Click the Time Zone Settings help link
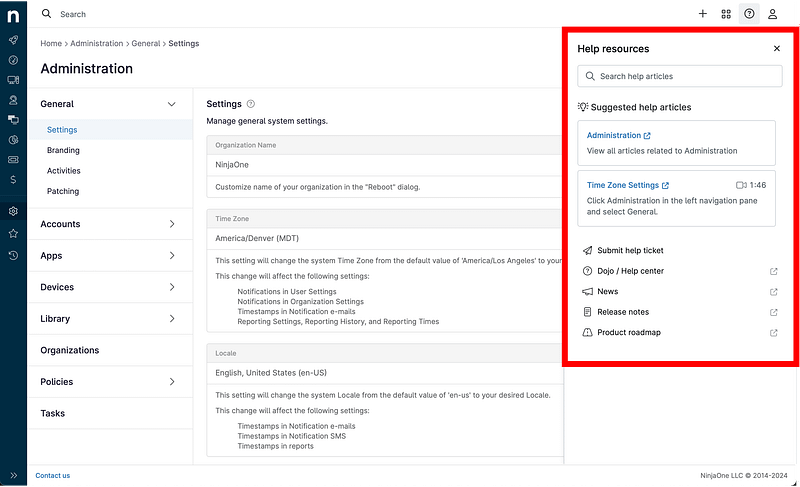This screenshot has width=800, height=487. pos(623,185)
